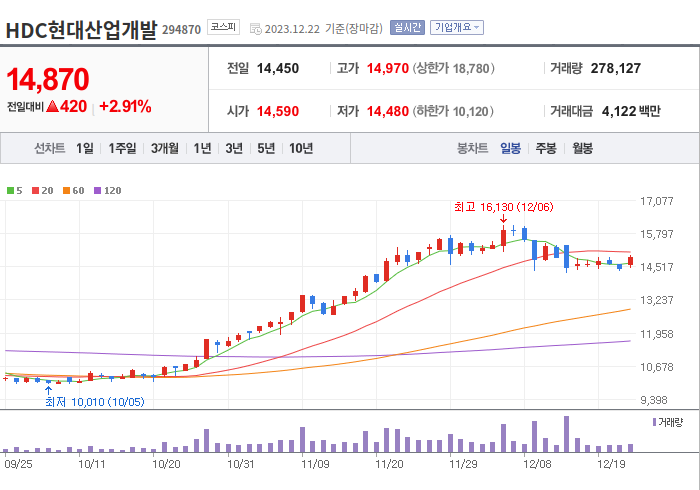Open the 기업개요 dropdown
This screenshot has width=700, height=490.
click(457, 28)
